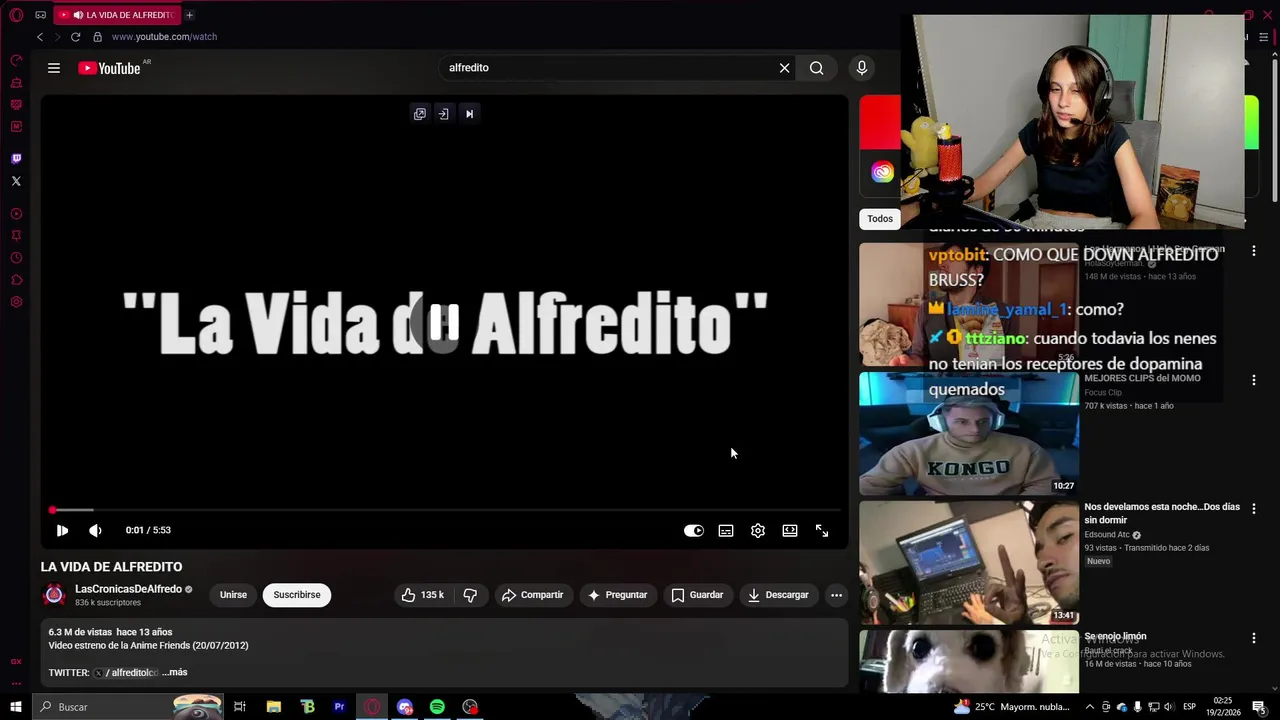Image resolution: width=1280 pixels, height=720 pixels.
Task: Click the youtube.com address bar
Action: pos(164,37)
